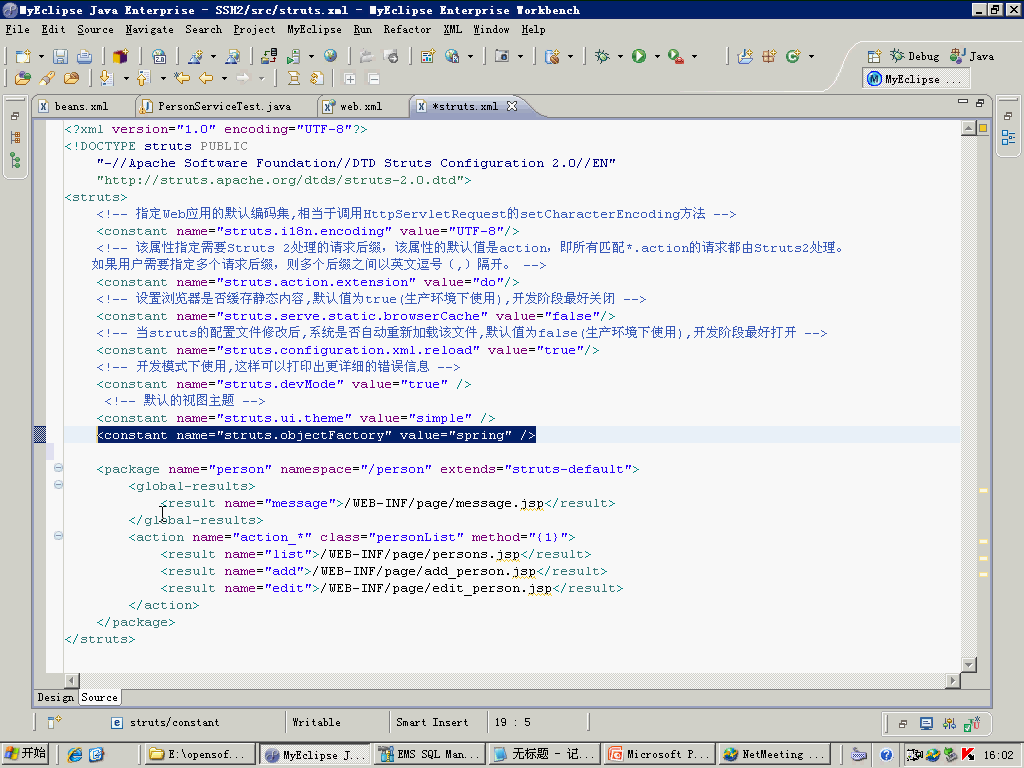Open the Source menu
1024x768 pixels.
[x=95, y=29]
